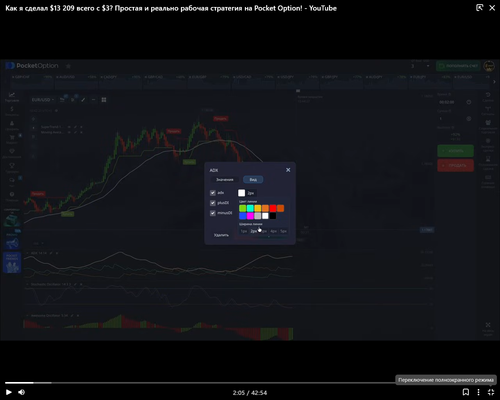500x400 pixels.
Task: Pick the light orange line color swatch
Action: (x=265, y=208)
